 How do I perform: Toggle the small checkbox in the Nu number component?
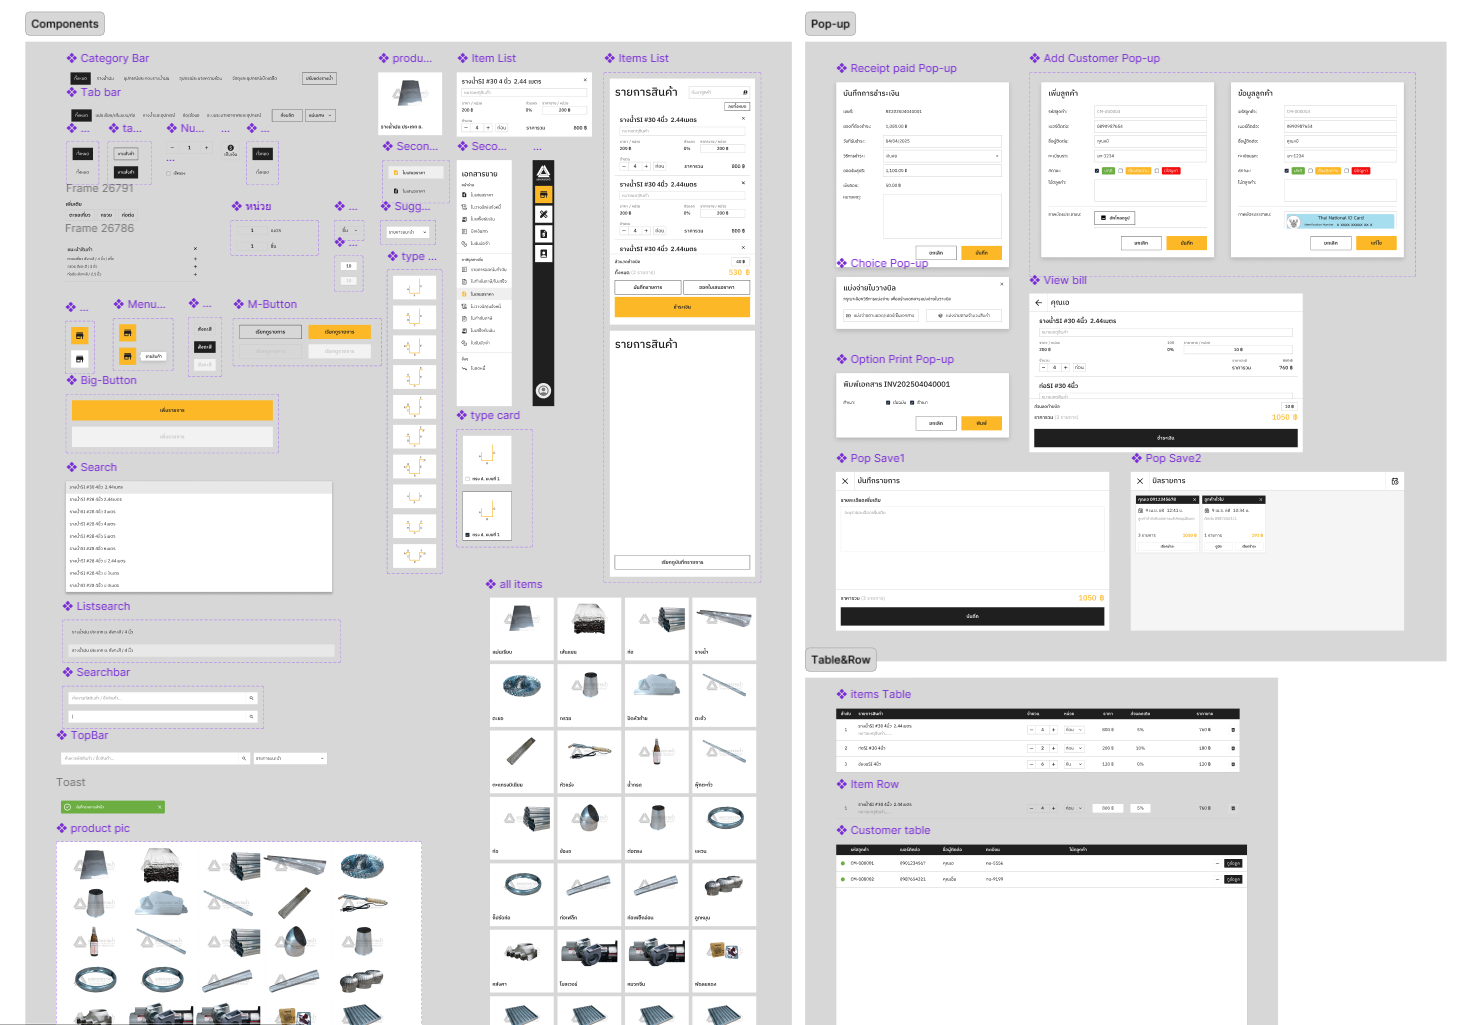click(169, 174)
